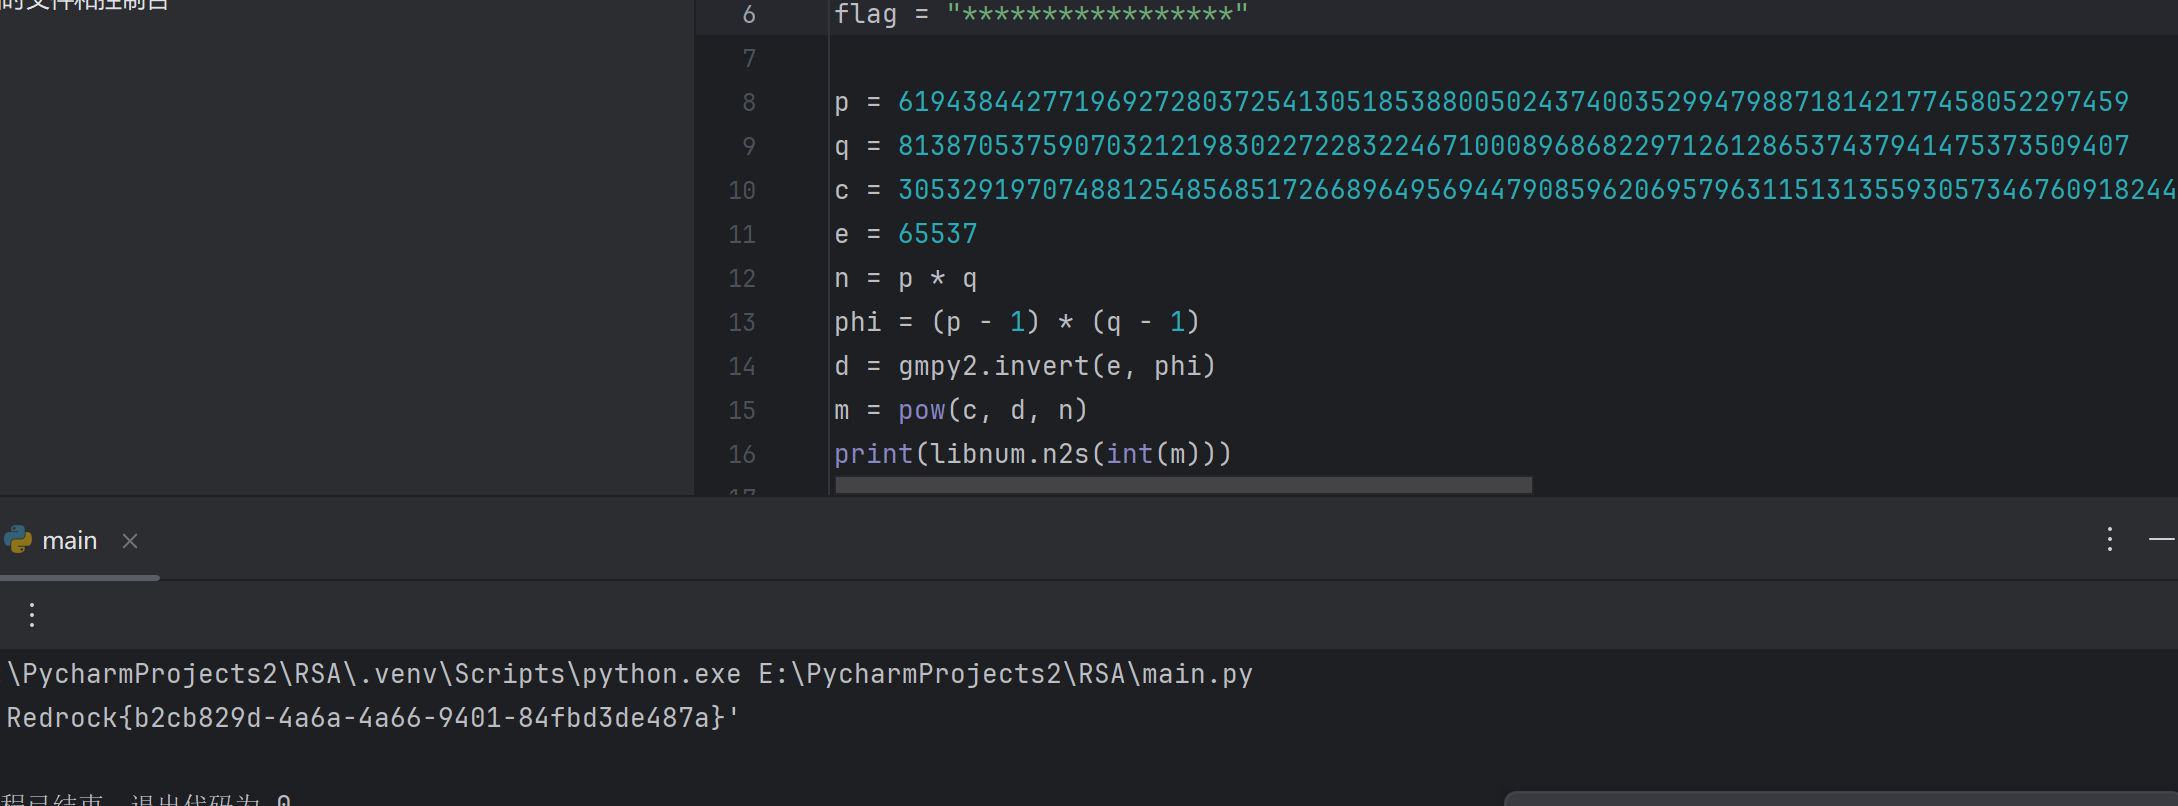Click the editor's horizontal scrollbar
The height and width of the screenshot is (806, 2178).
click(x=1183, y=485)
